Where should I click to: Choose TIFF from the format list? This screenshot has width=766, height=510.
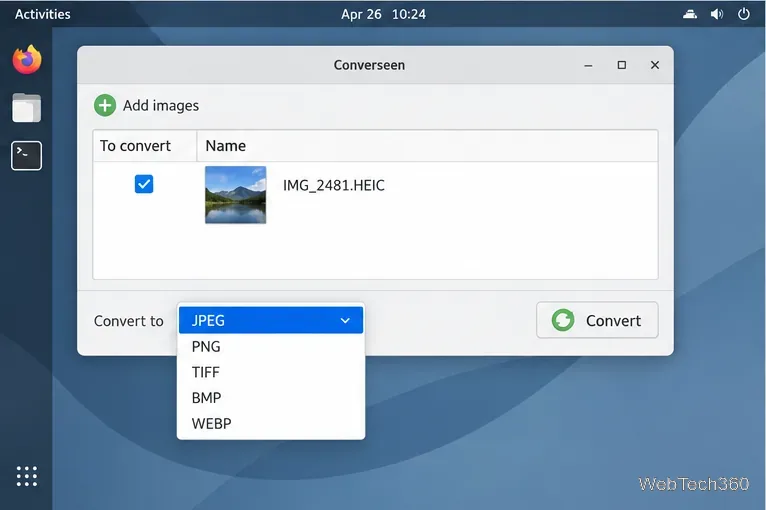[271, 372]
